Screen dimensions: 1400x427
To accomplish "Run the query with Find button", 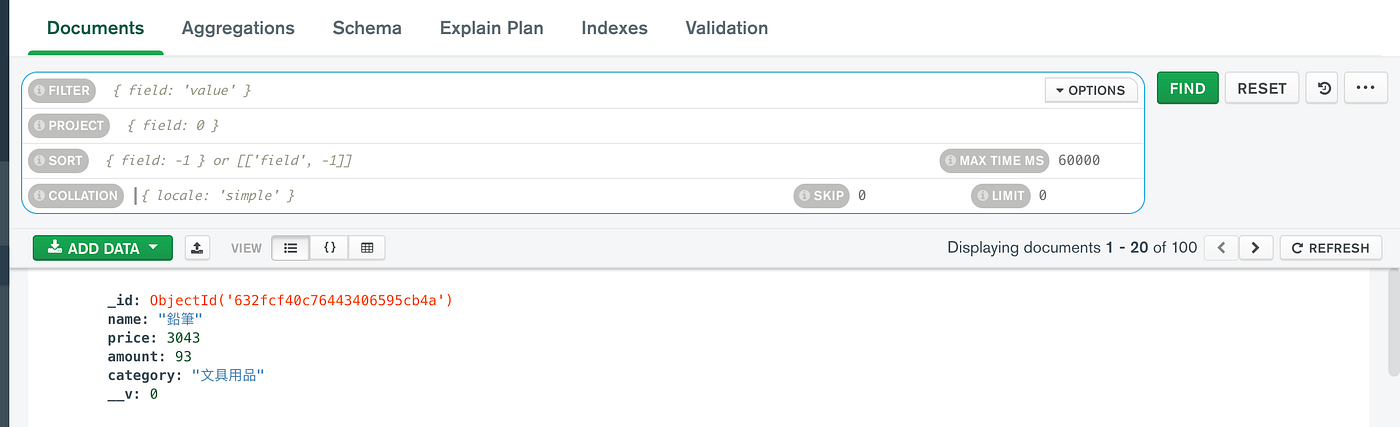I will [1187, 88].
